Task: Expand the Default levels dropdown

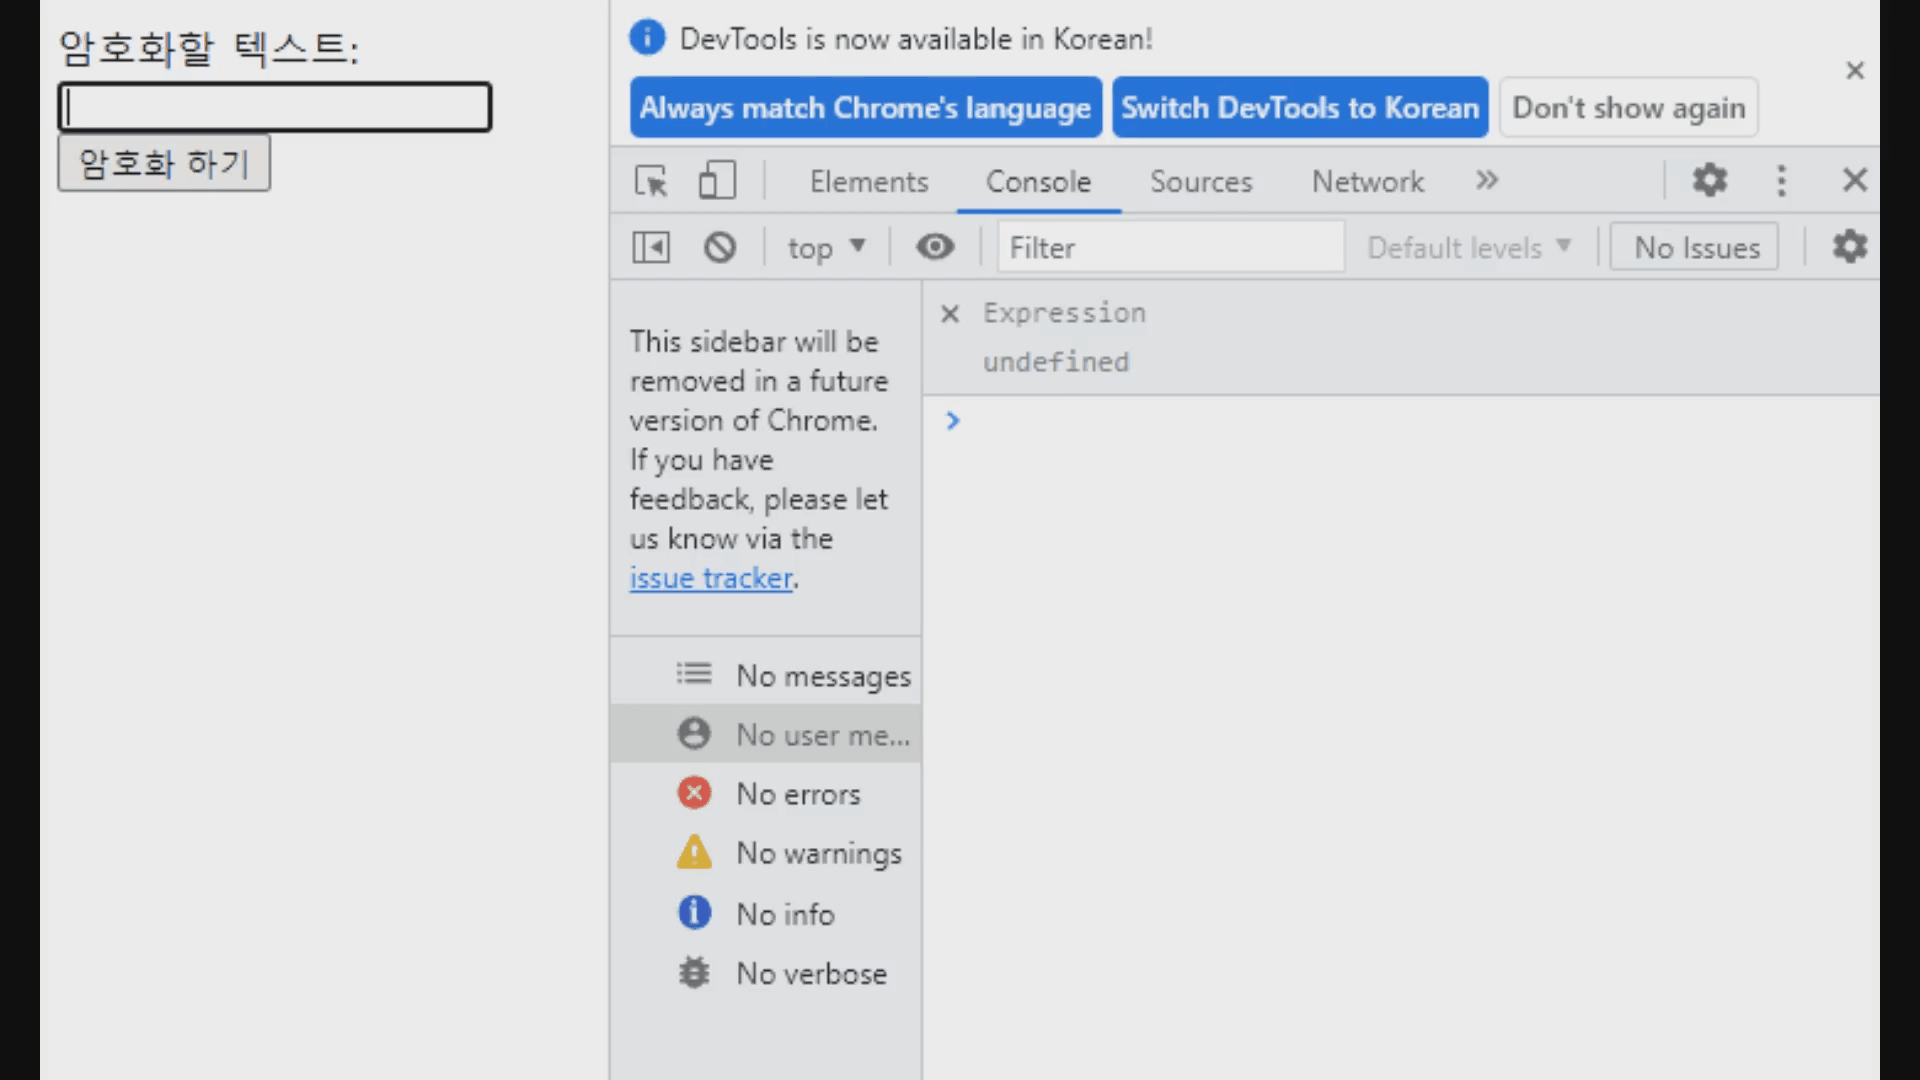Action: (x=1468, y=247)
